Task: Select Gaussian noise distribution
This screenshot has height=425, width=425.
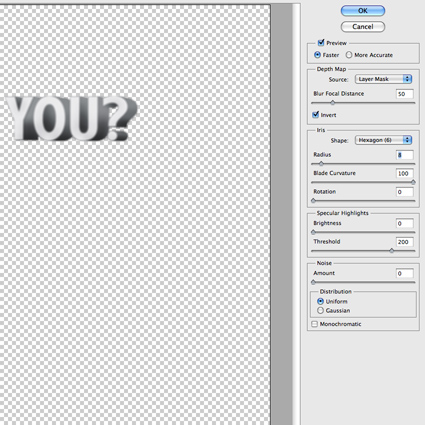Action: (x=320, y=310)
